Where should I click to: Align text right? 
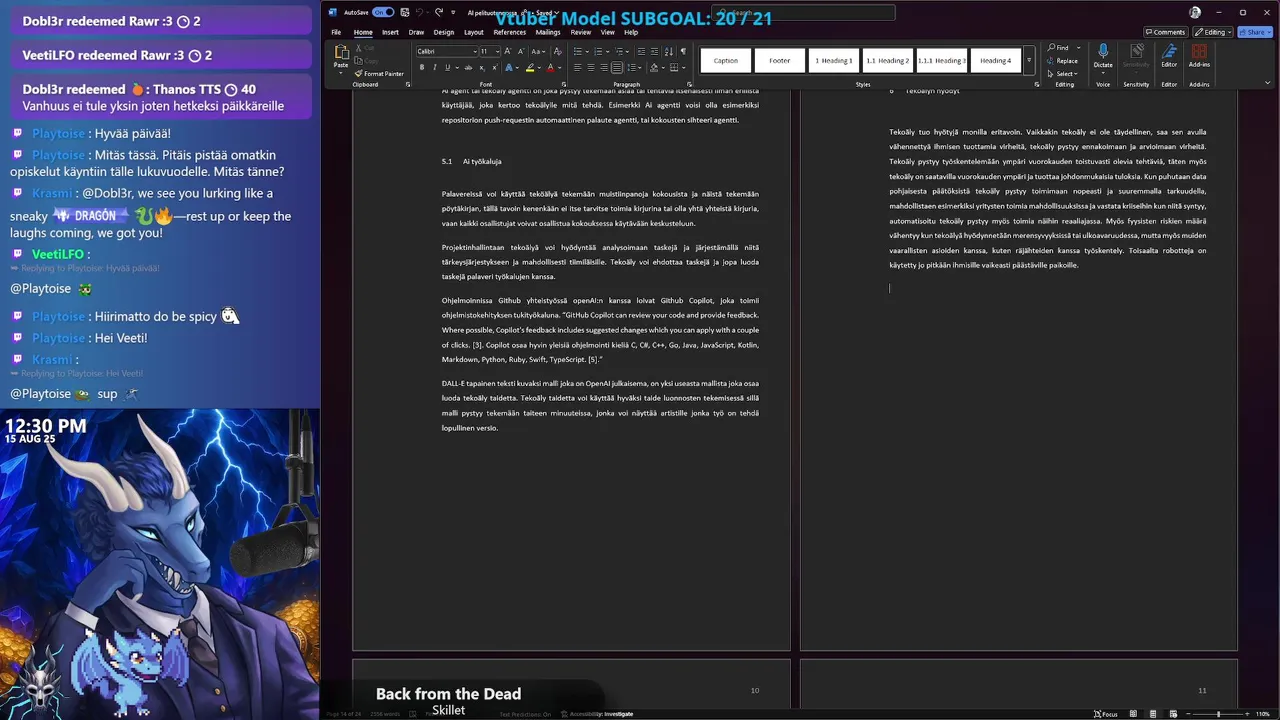click(603, 67)
